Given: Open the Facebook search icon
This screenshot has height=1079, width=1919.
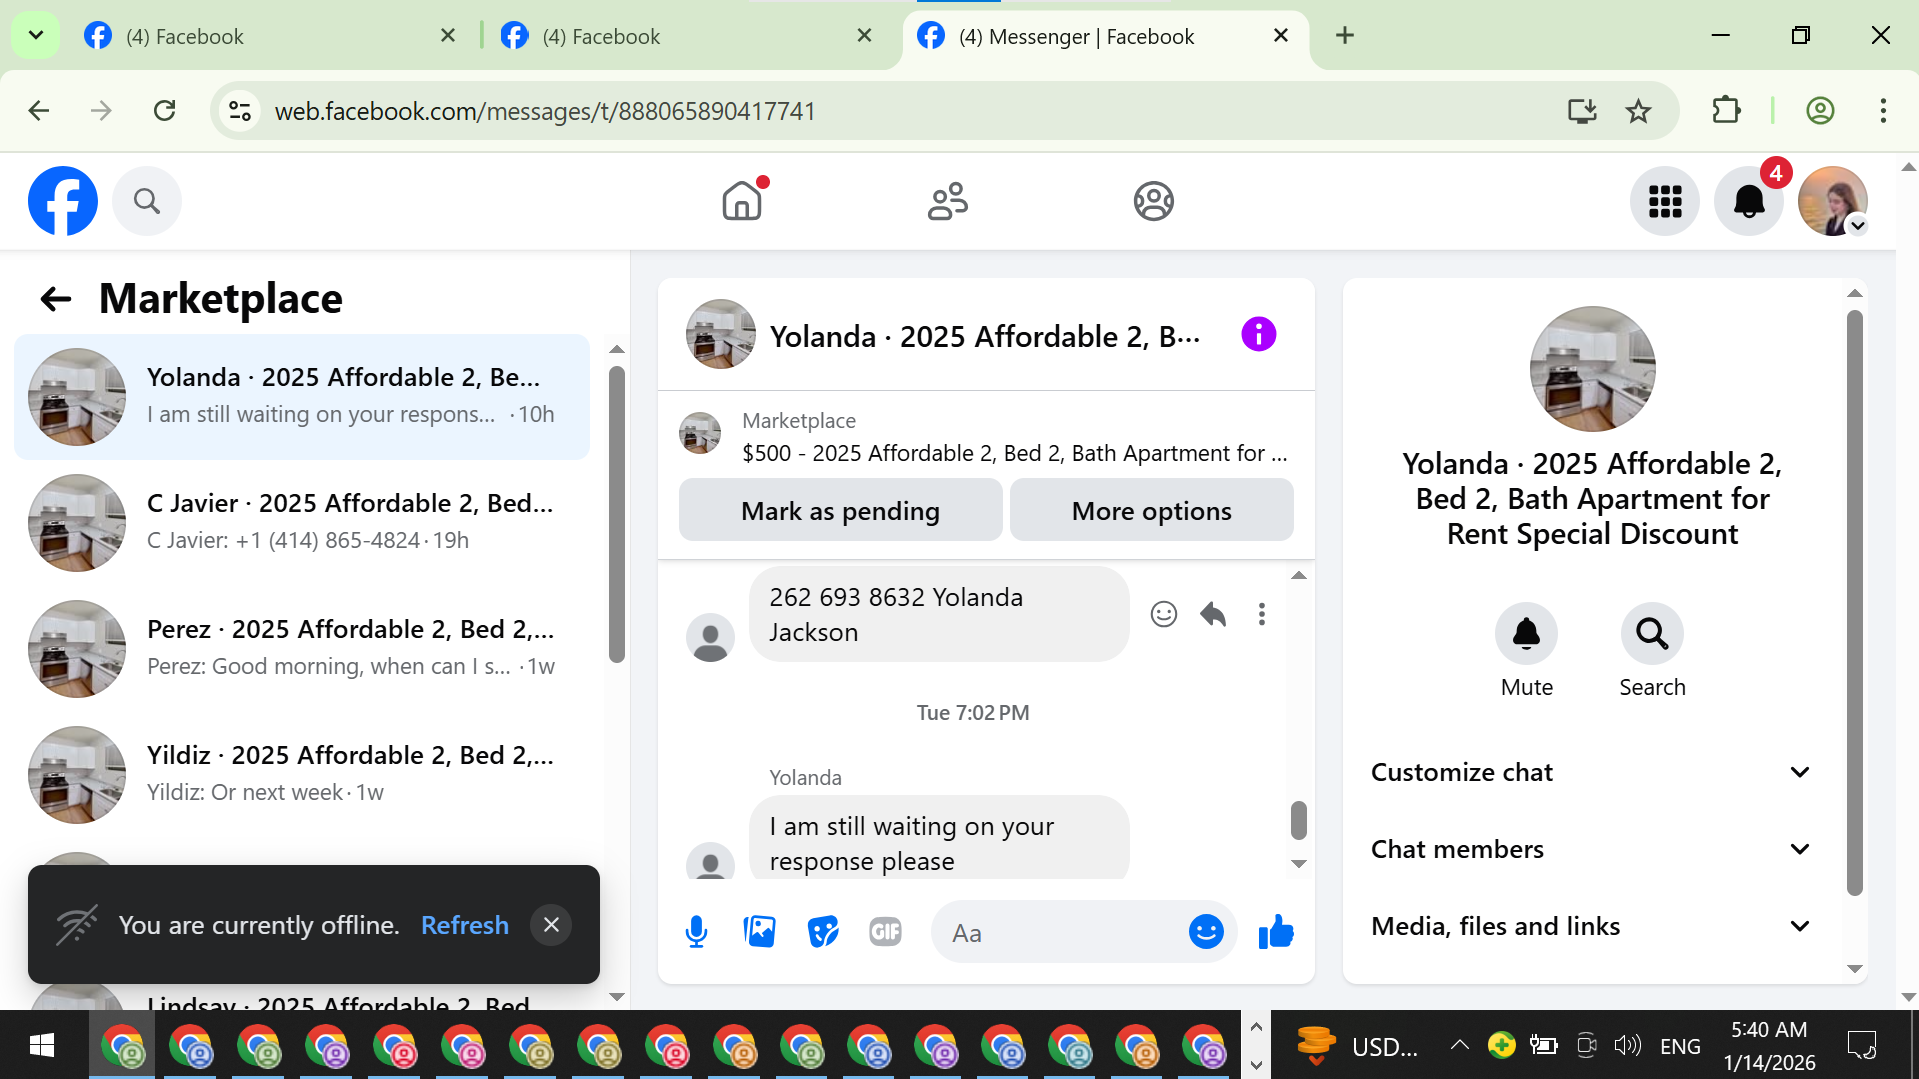Looking at the screenshot, I should point(147,201).
